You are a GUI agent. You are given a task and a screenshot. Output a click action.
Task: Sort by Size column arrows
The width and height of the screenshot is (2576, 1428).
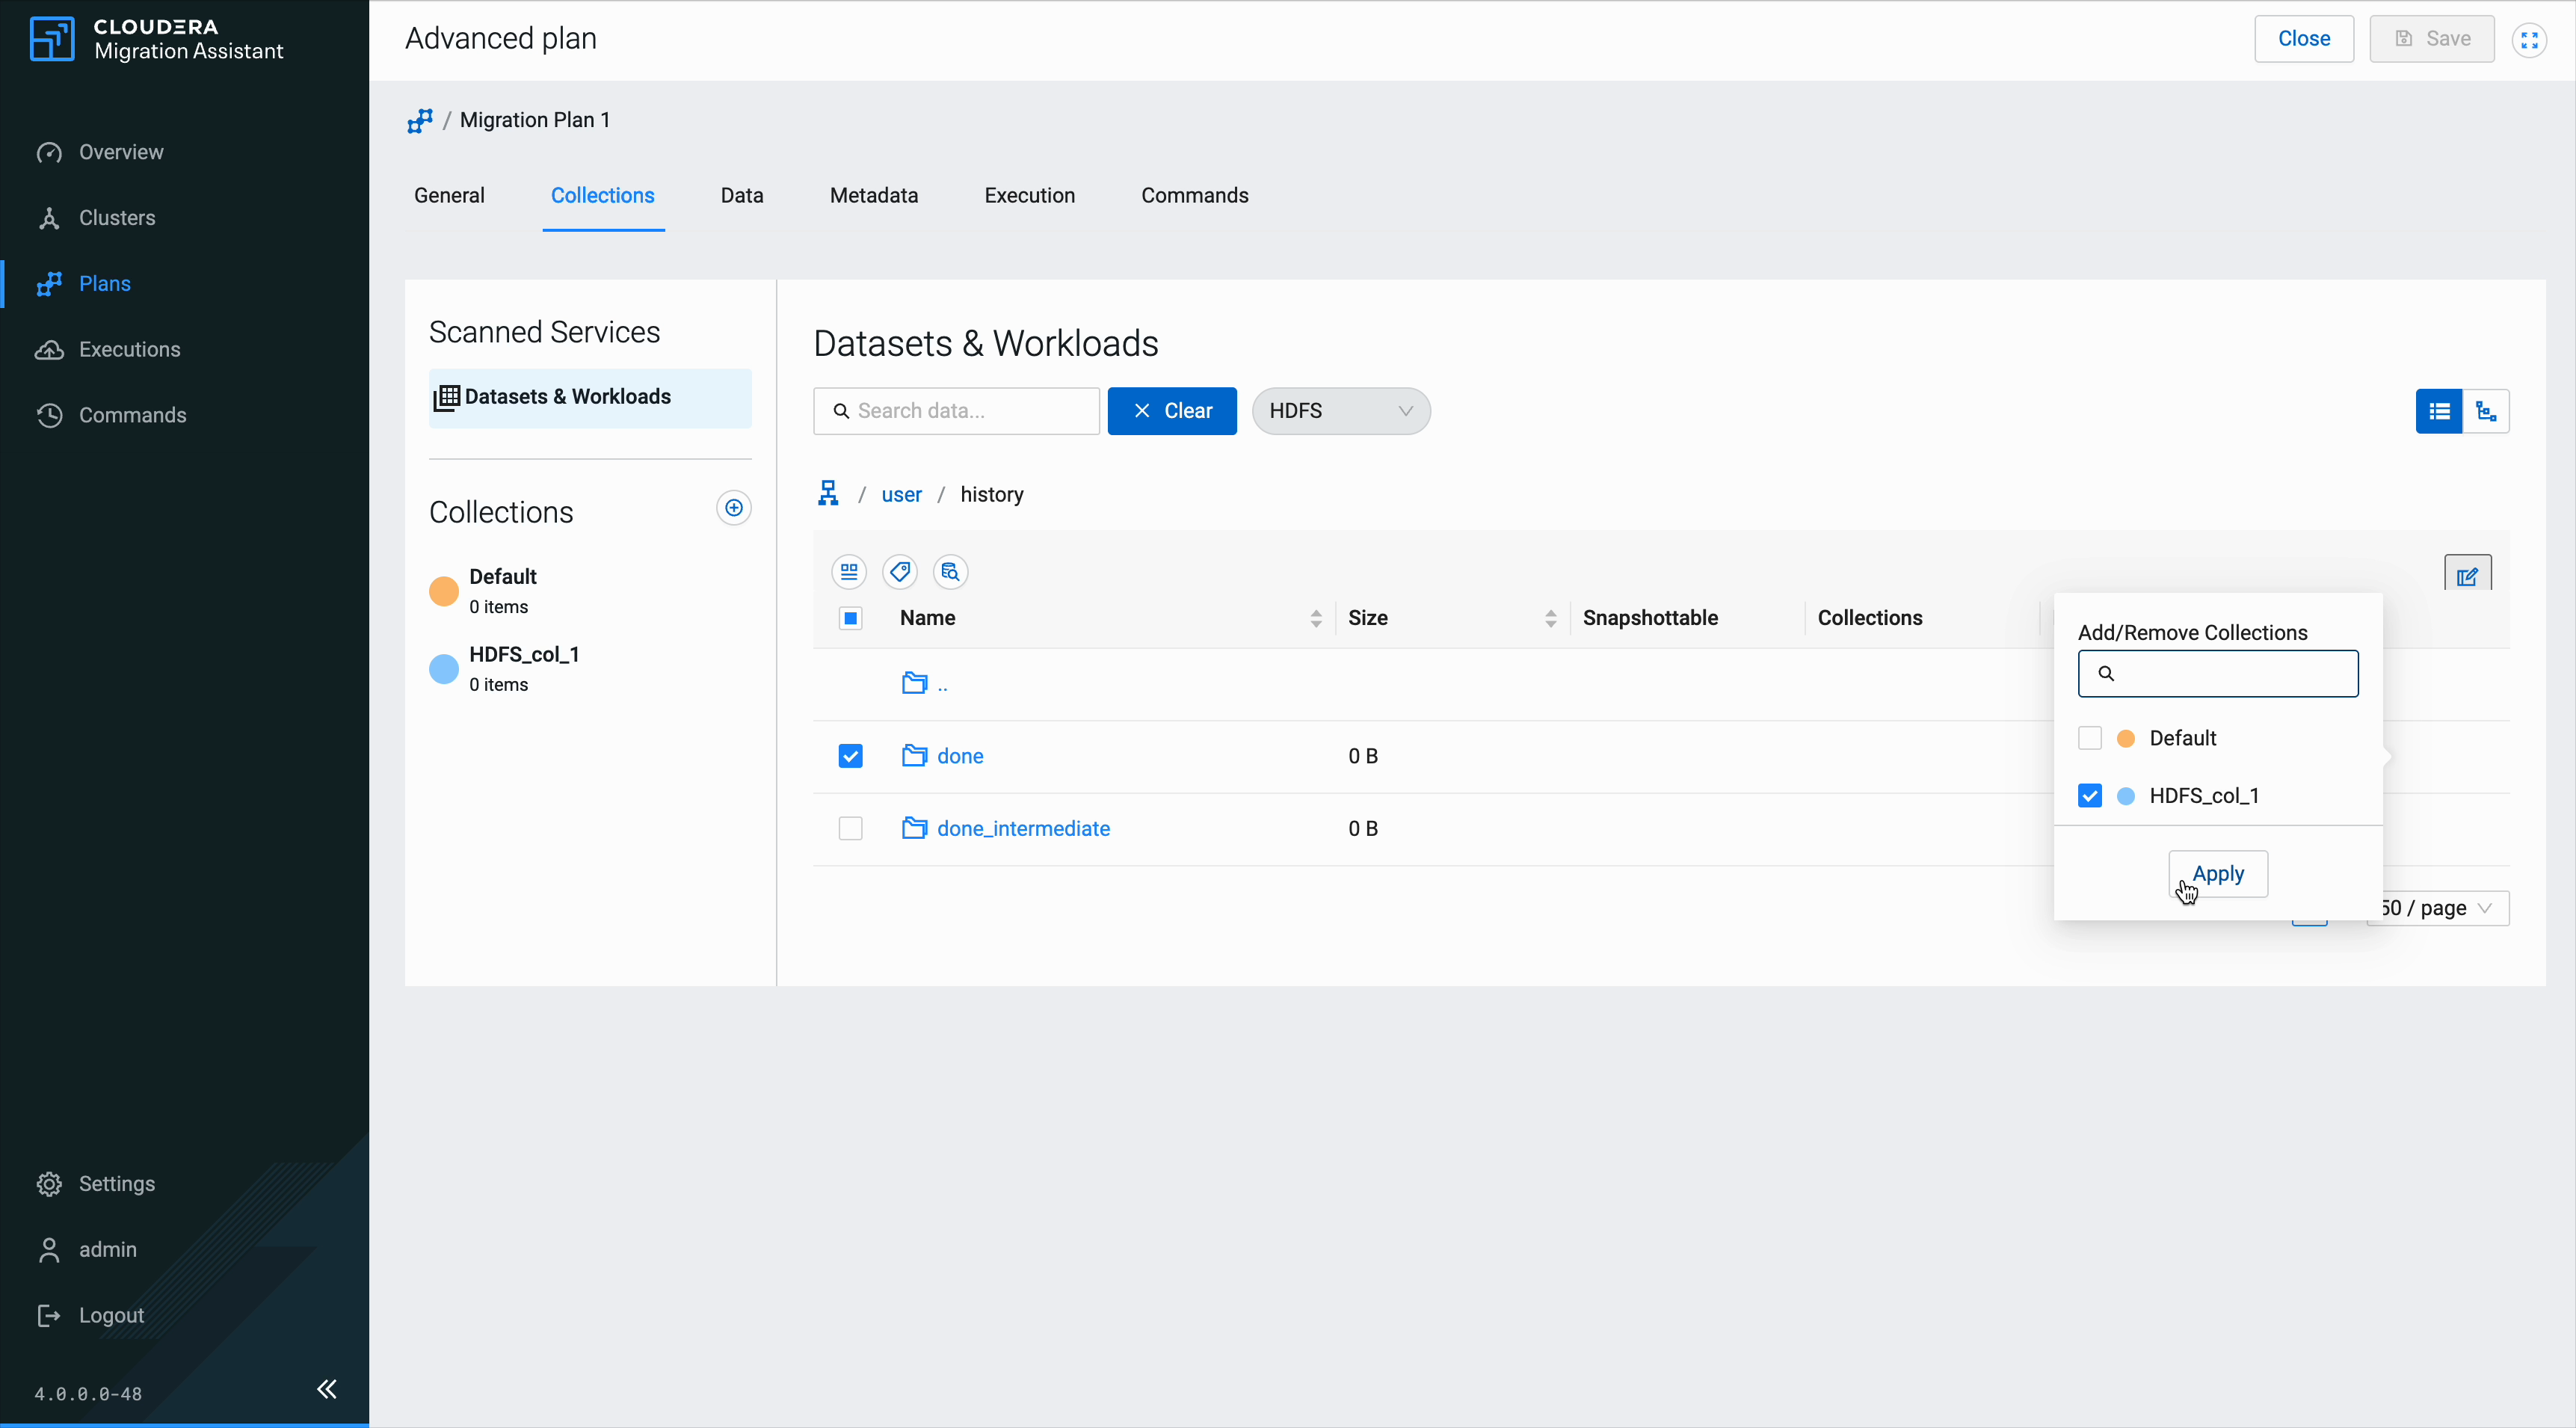(1551, 619)
